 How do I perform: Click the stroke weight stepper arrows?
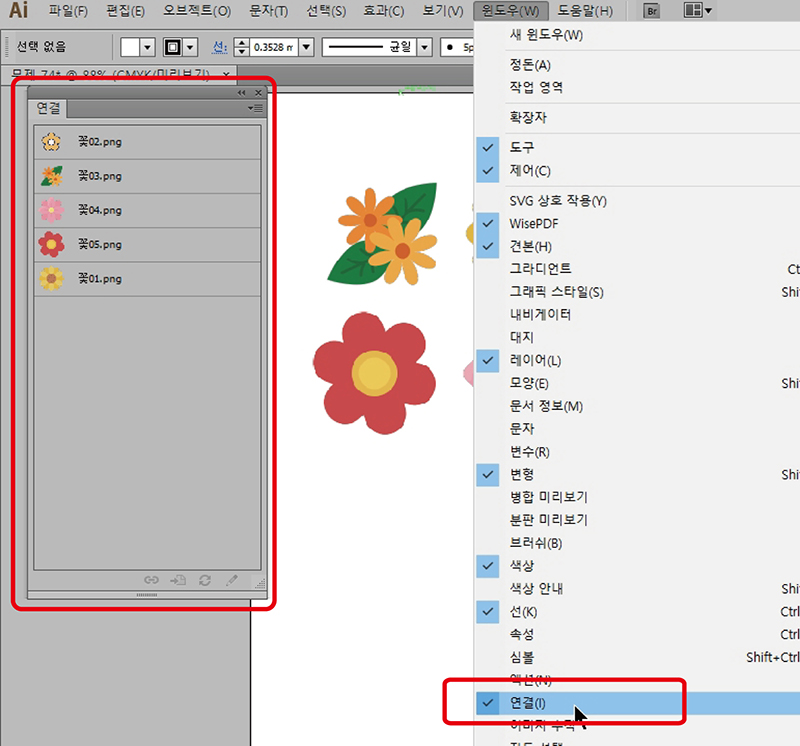click(241, 47)
